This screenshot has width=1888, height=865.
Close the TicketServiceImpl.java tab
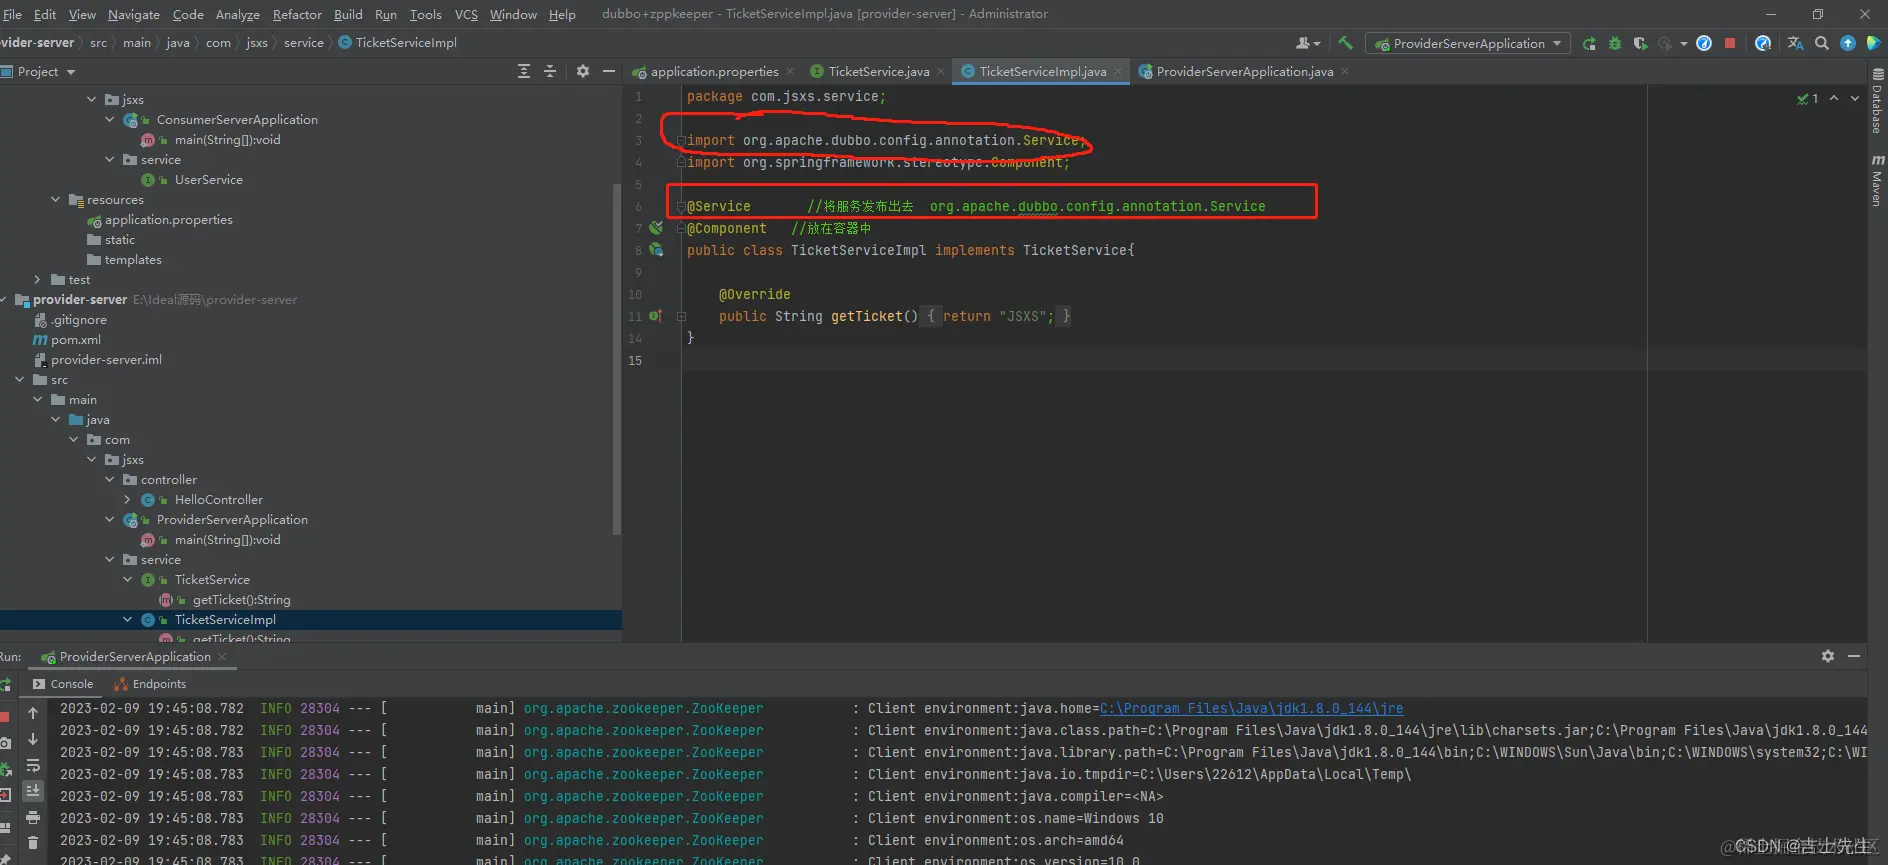tap(1119, 71)
